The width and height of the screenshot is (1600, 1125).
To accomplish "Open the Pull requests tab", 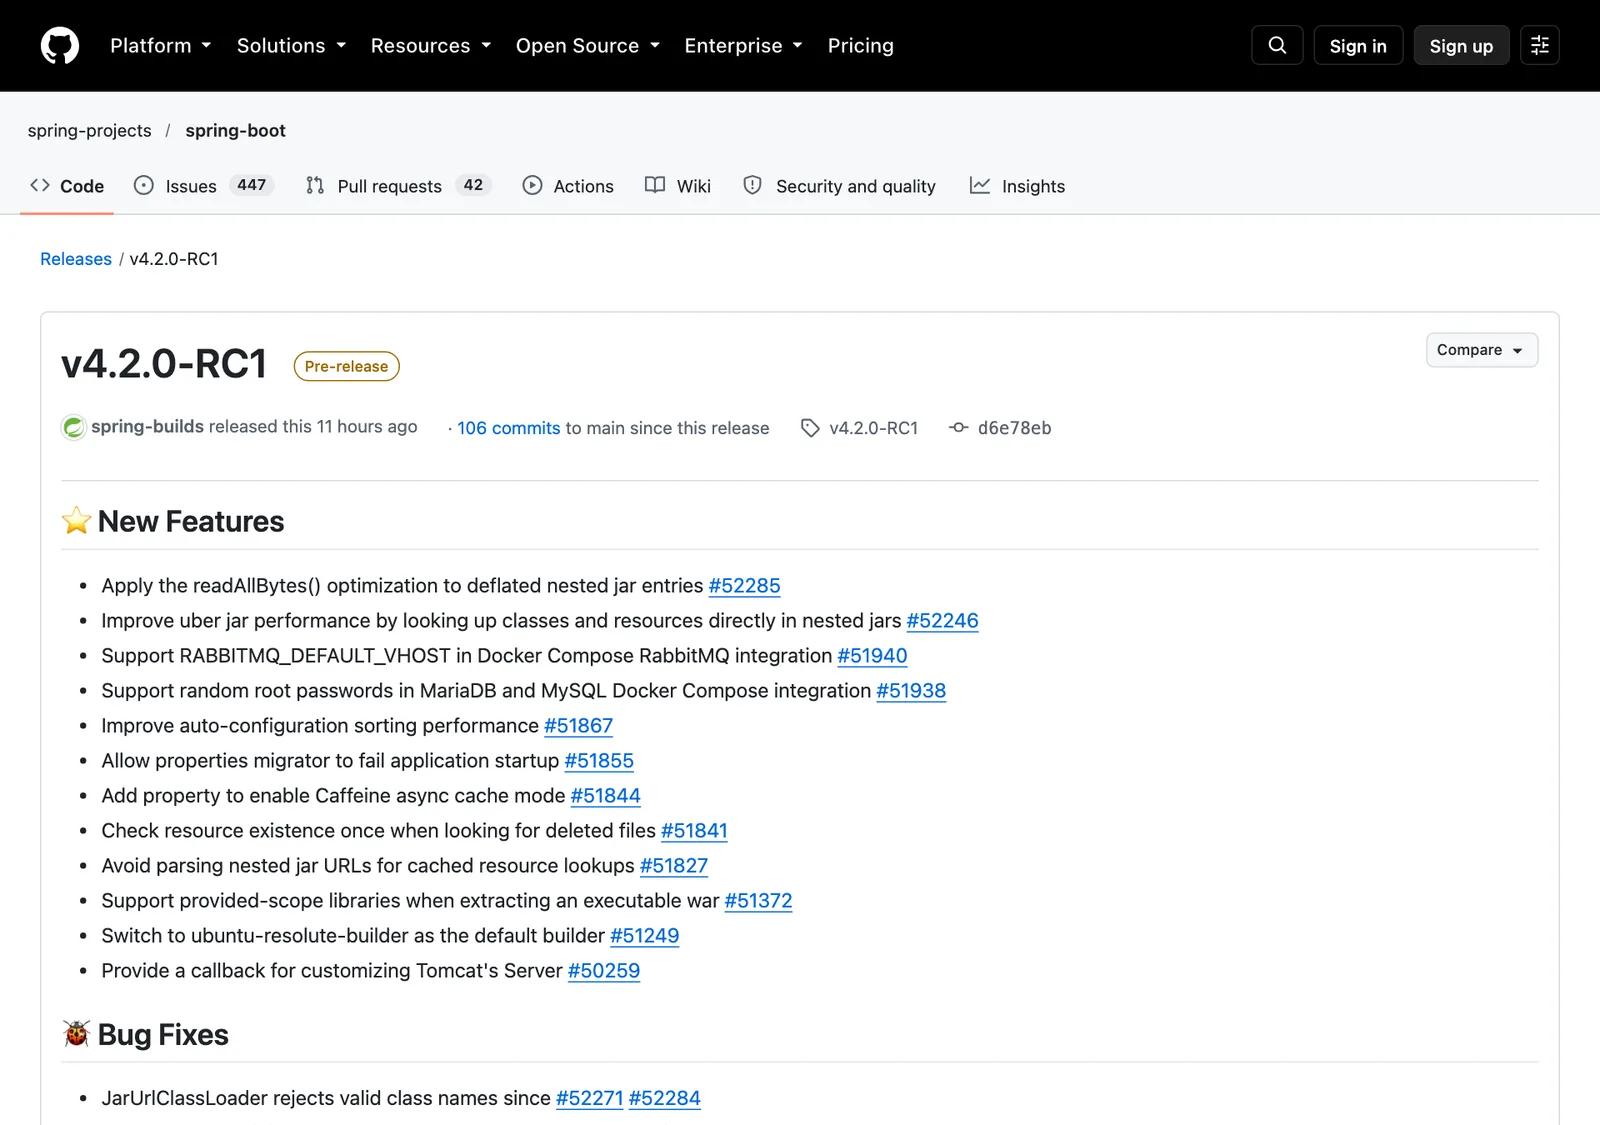I will pyautogui.click(x=398, y=186).
